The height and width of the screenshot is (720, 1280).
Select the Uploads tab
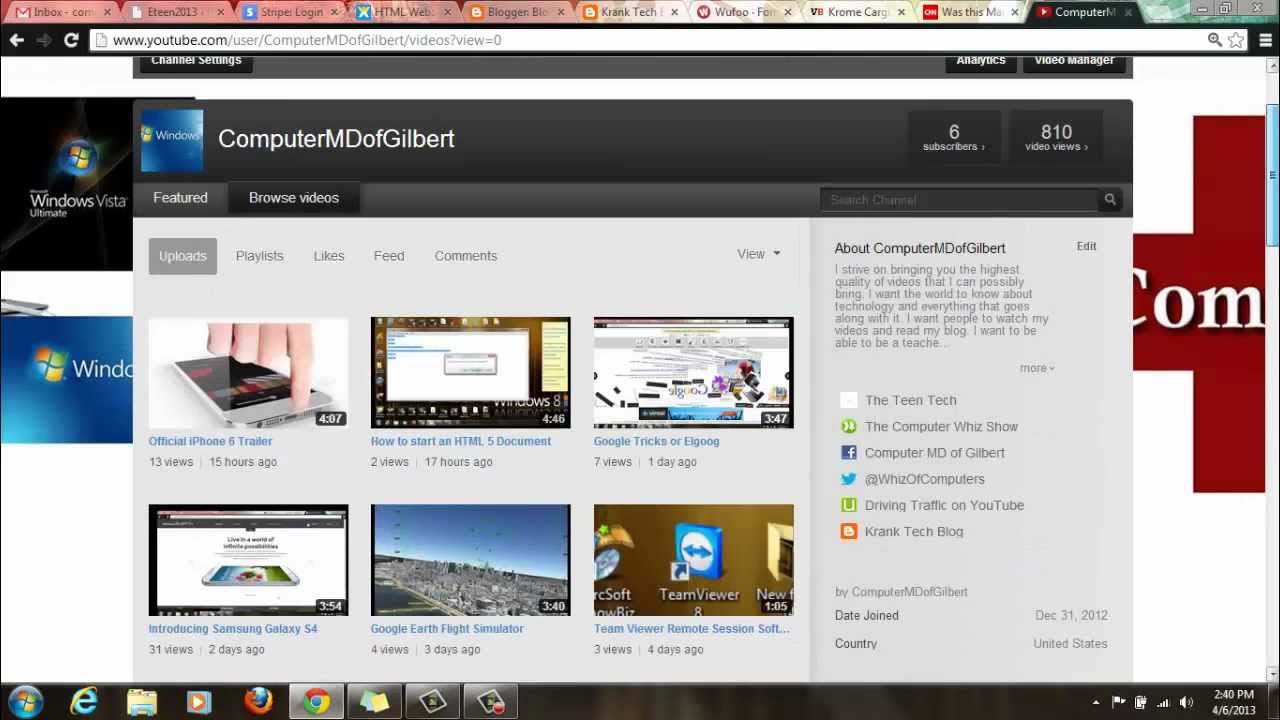pyautogui.click(x=182, y=256)
